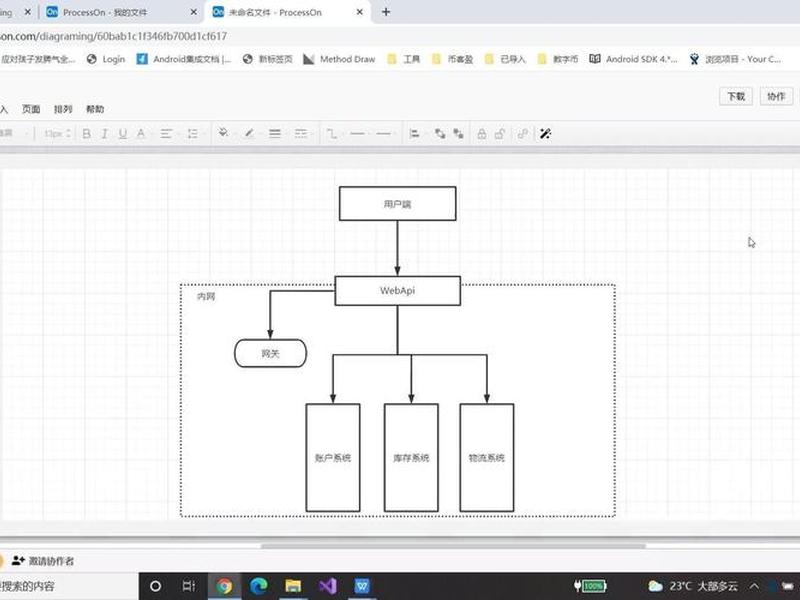Open the 帮助 menu
Screen dimensions: 800x600
click(95, 109)
